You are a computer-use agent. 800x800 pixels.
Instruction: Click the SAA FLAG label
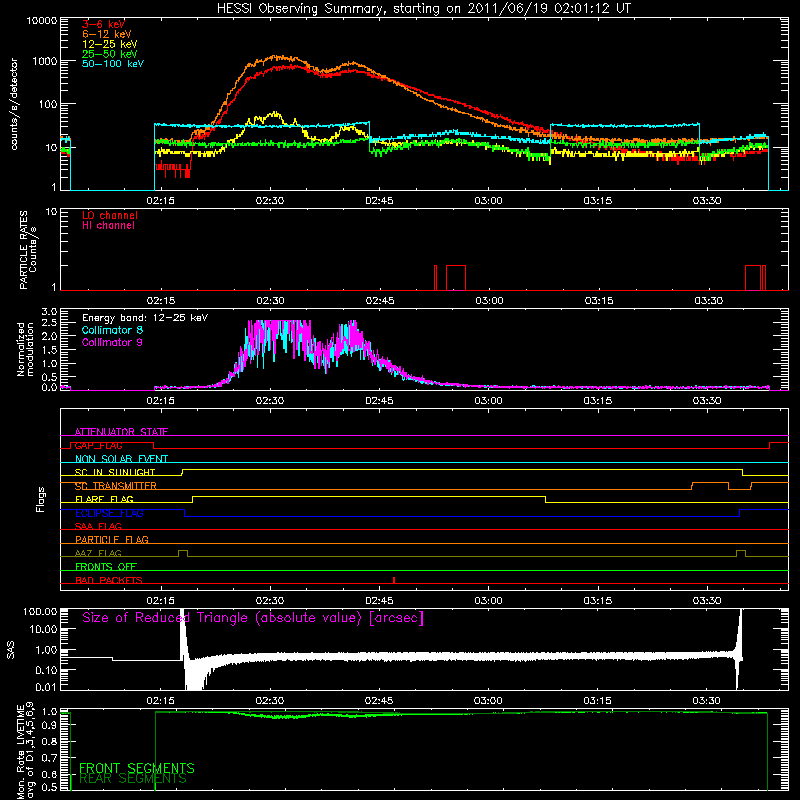tap(98, 526)
